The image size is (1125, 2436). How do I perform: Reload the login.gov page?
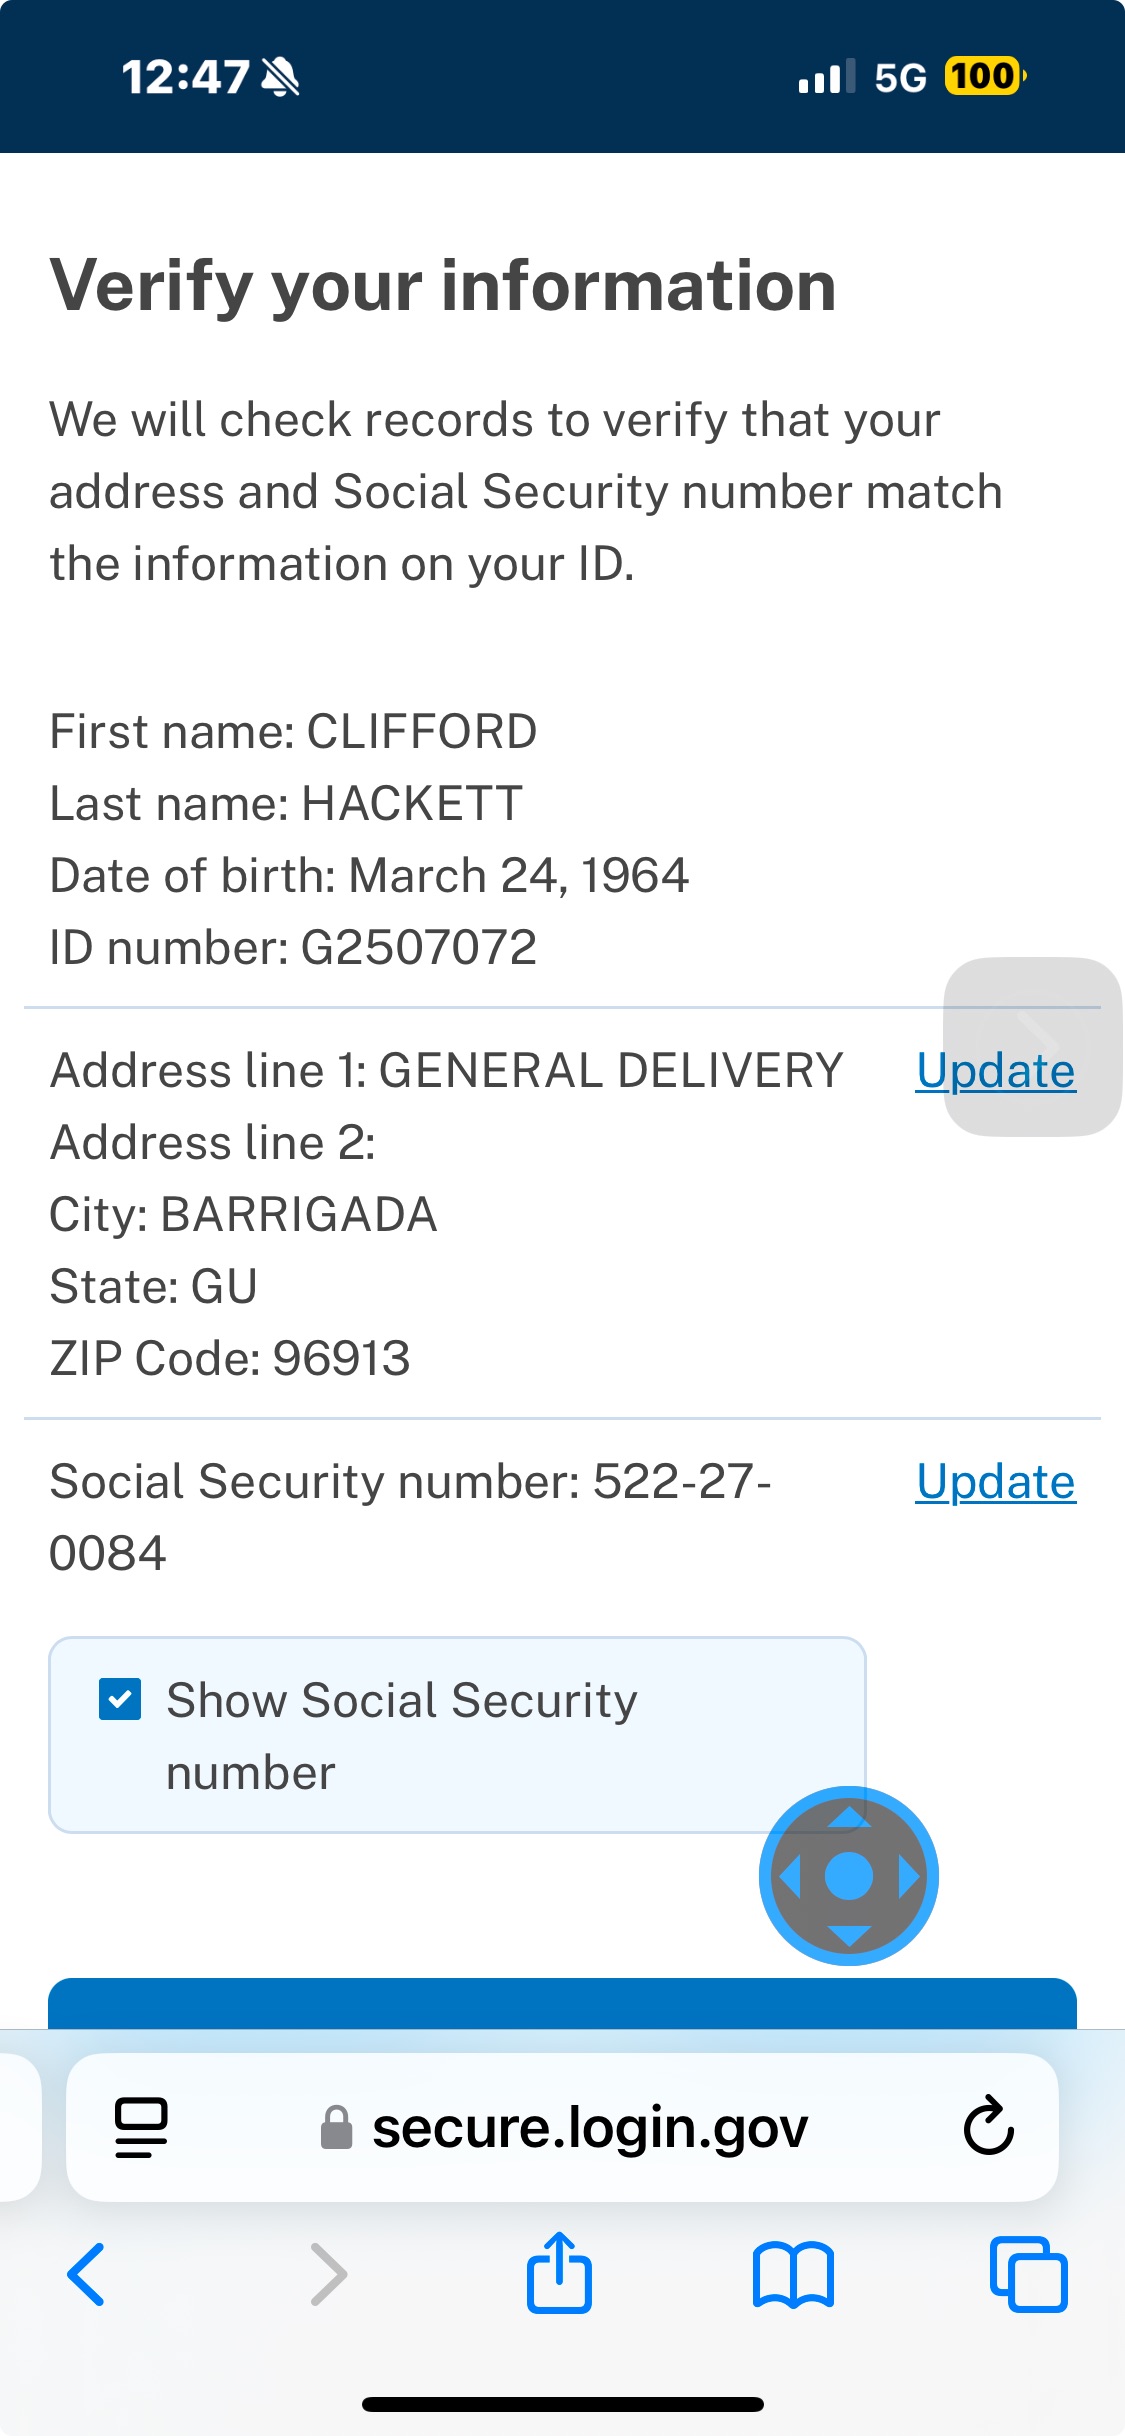tap(988, 2126)
